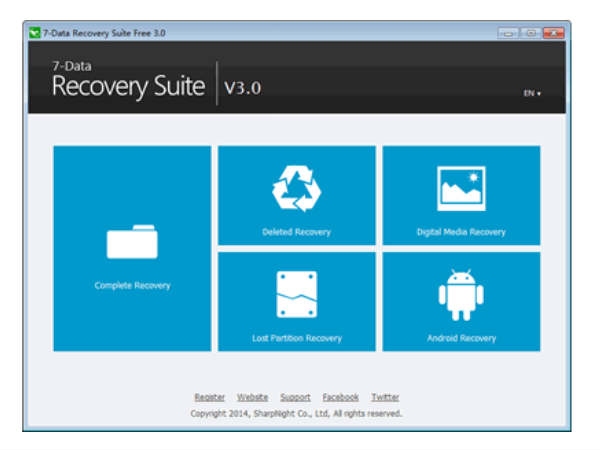Click the Register link

(x=209, y=397)
